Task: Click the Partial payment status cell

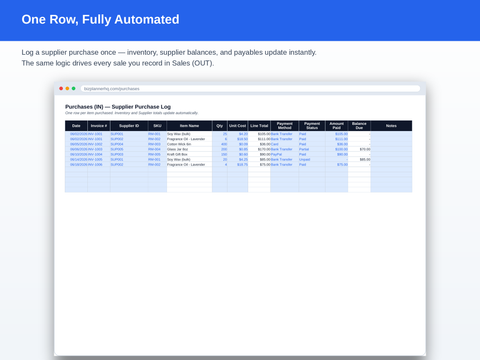Action: tap(312, 149)
